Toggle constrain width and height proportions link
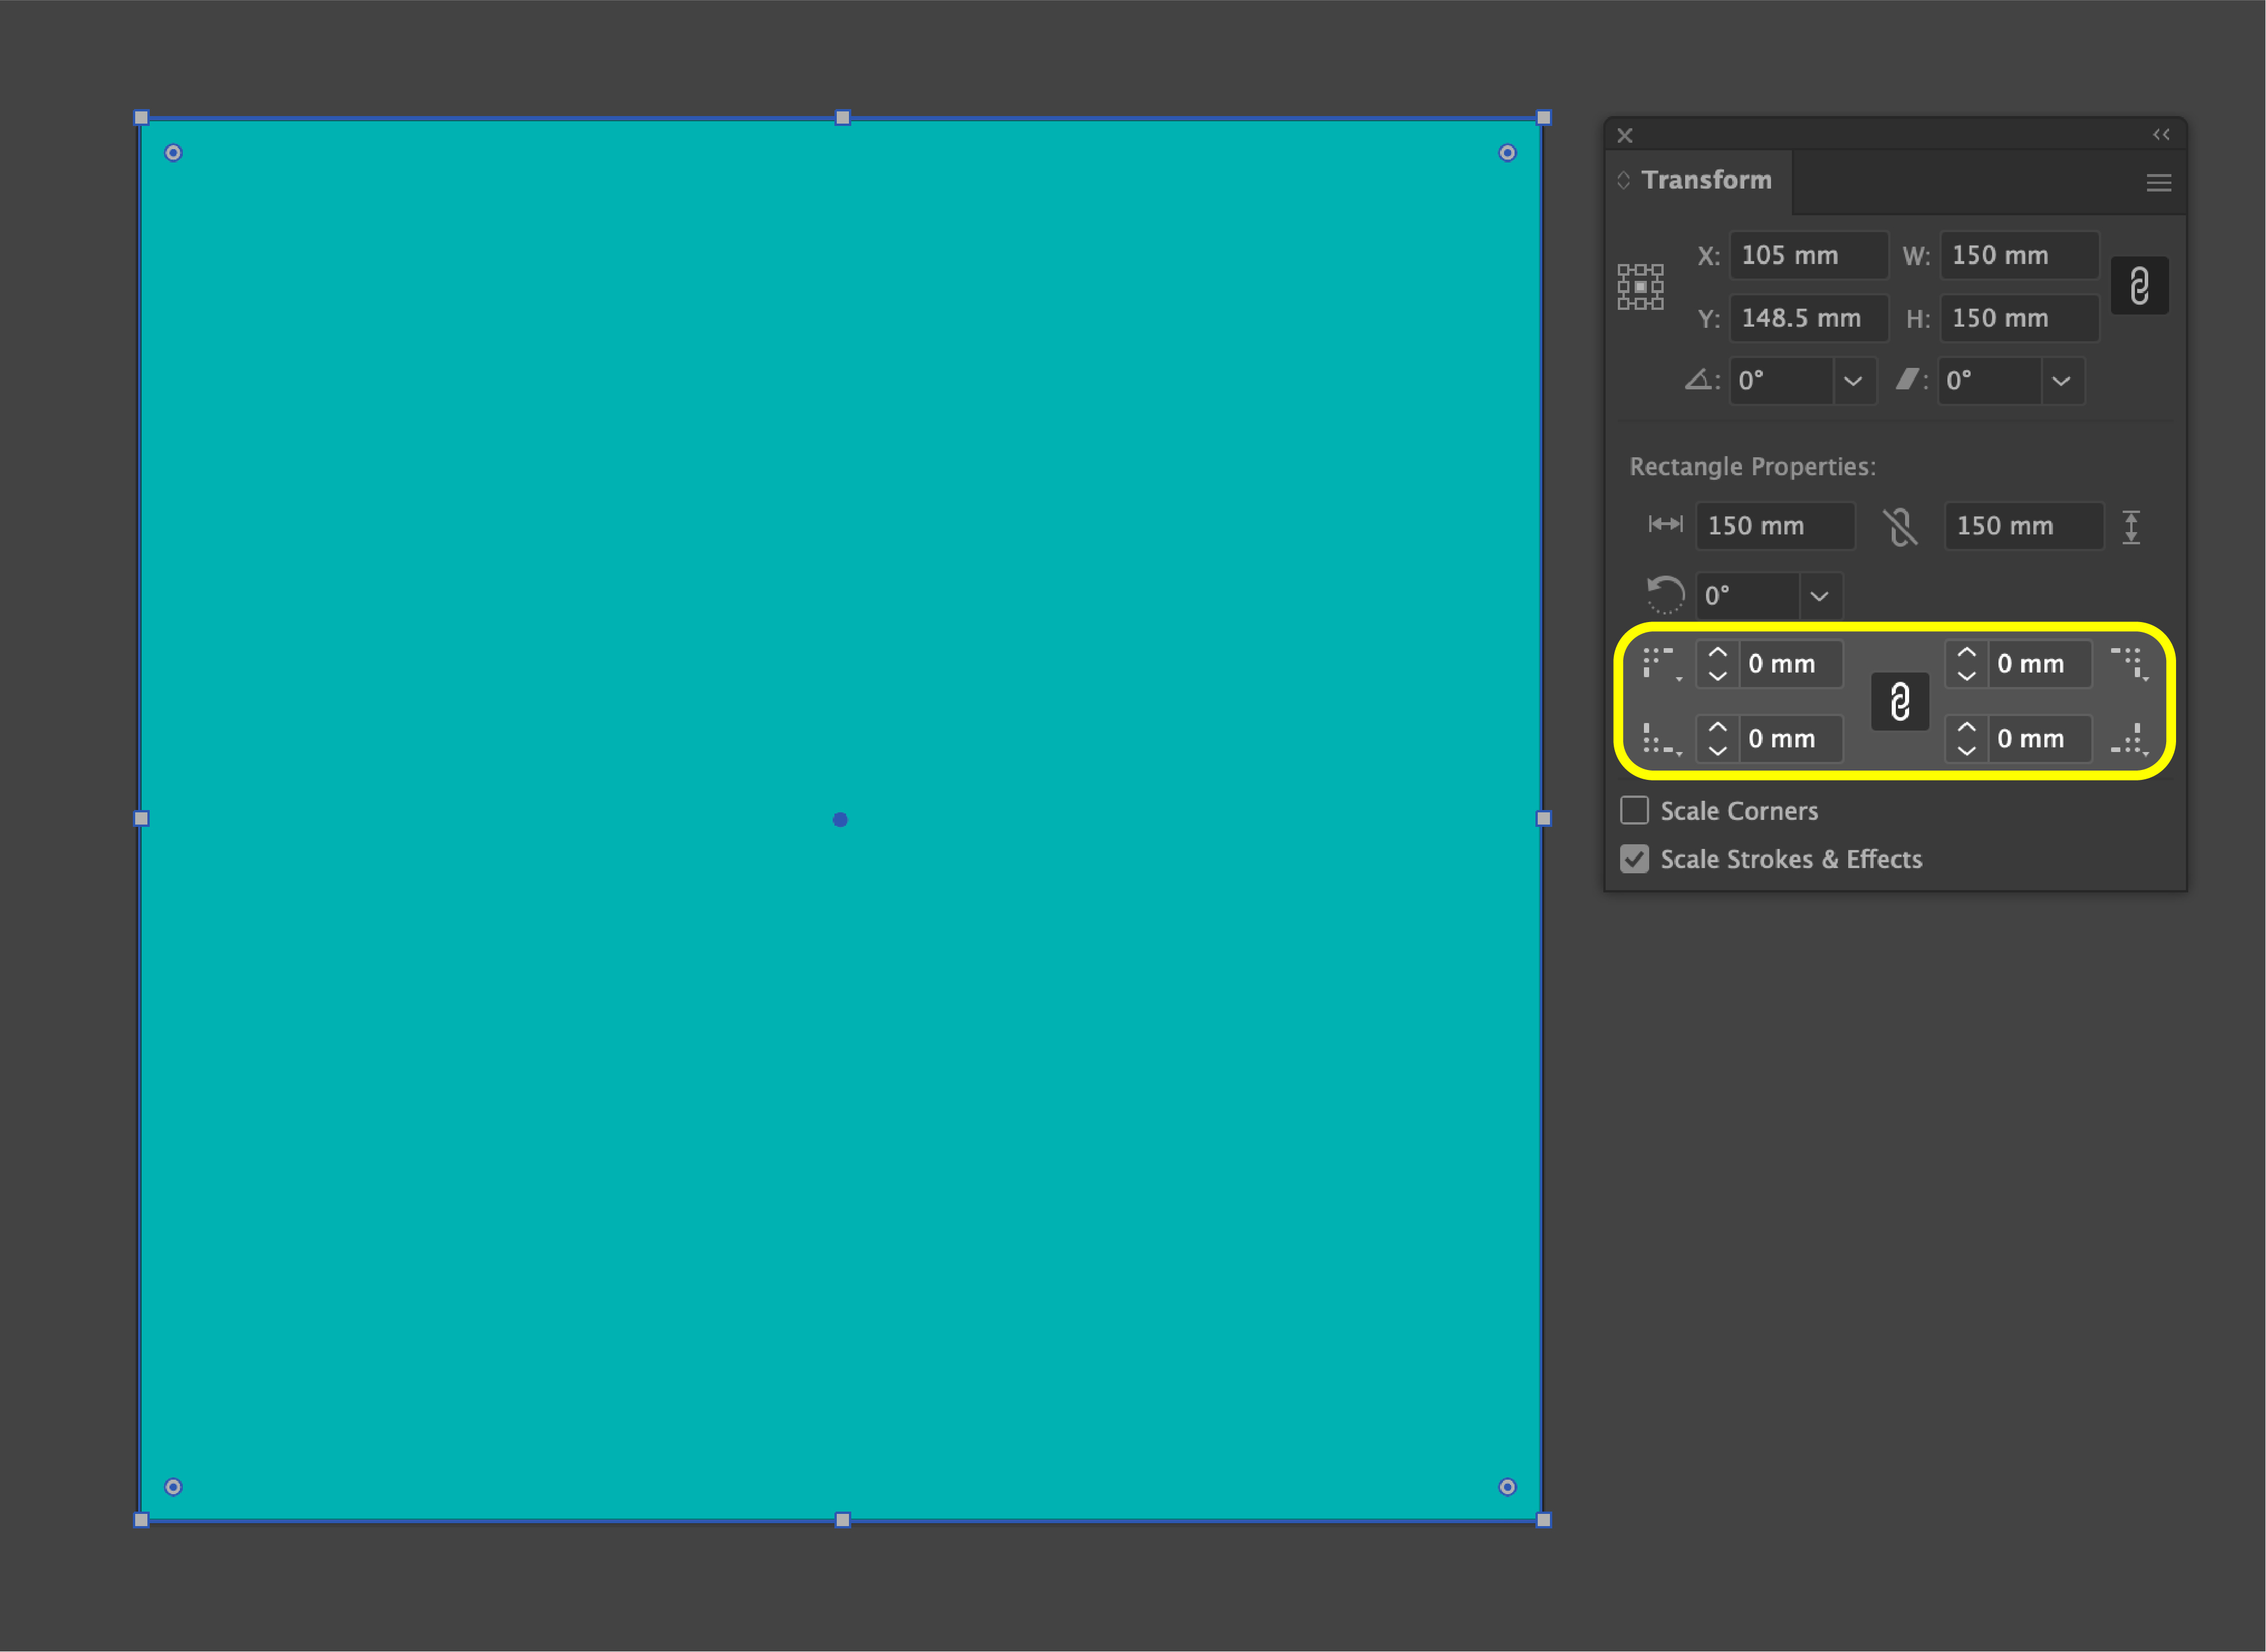Screen dimensions: 2266x1652 click(2139, 287)
